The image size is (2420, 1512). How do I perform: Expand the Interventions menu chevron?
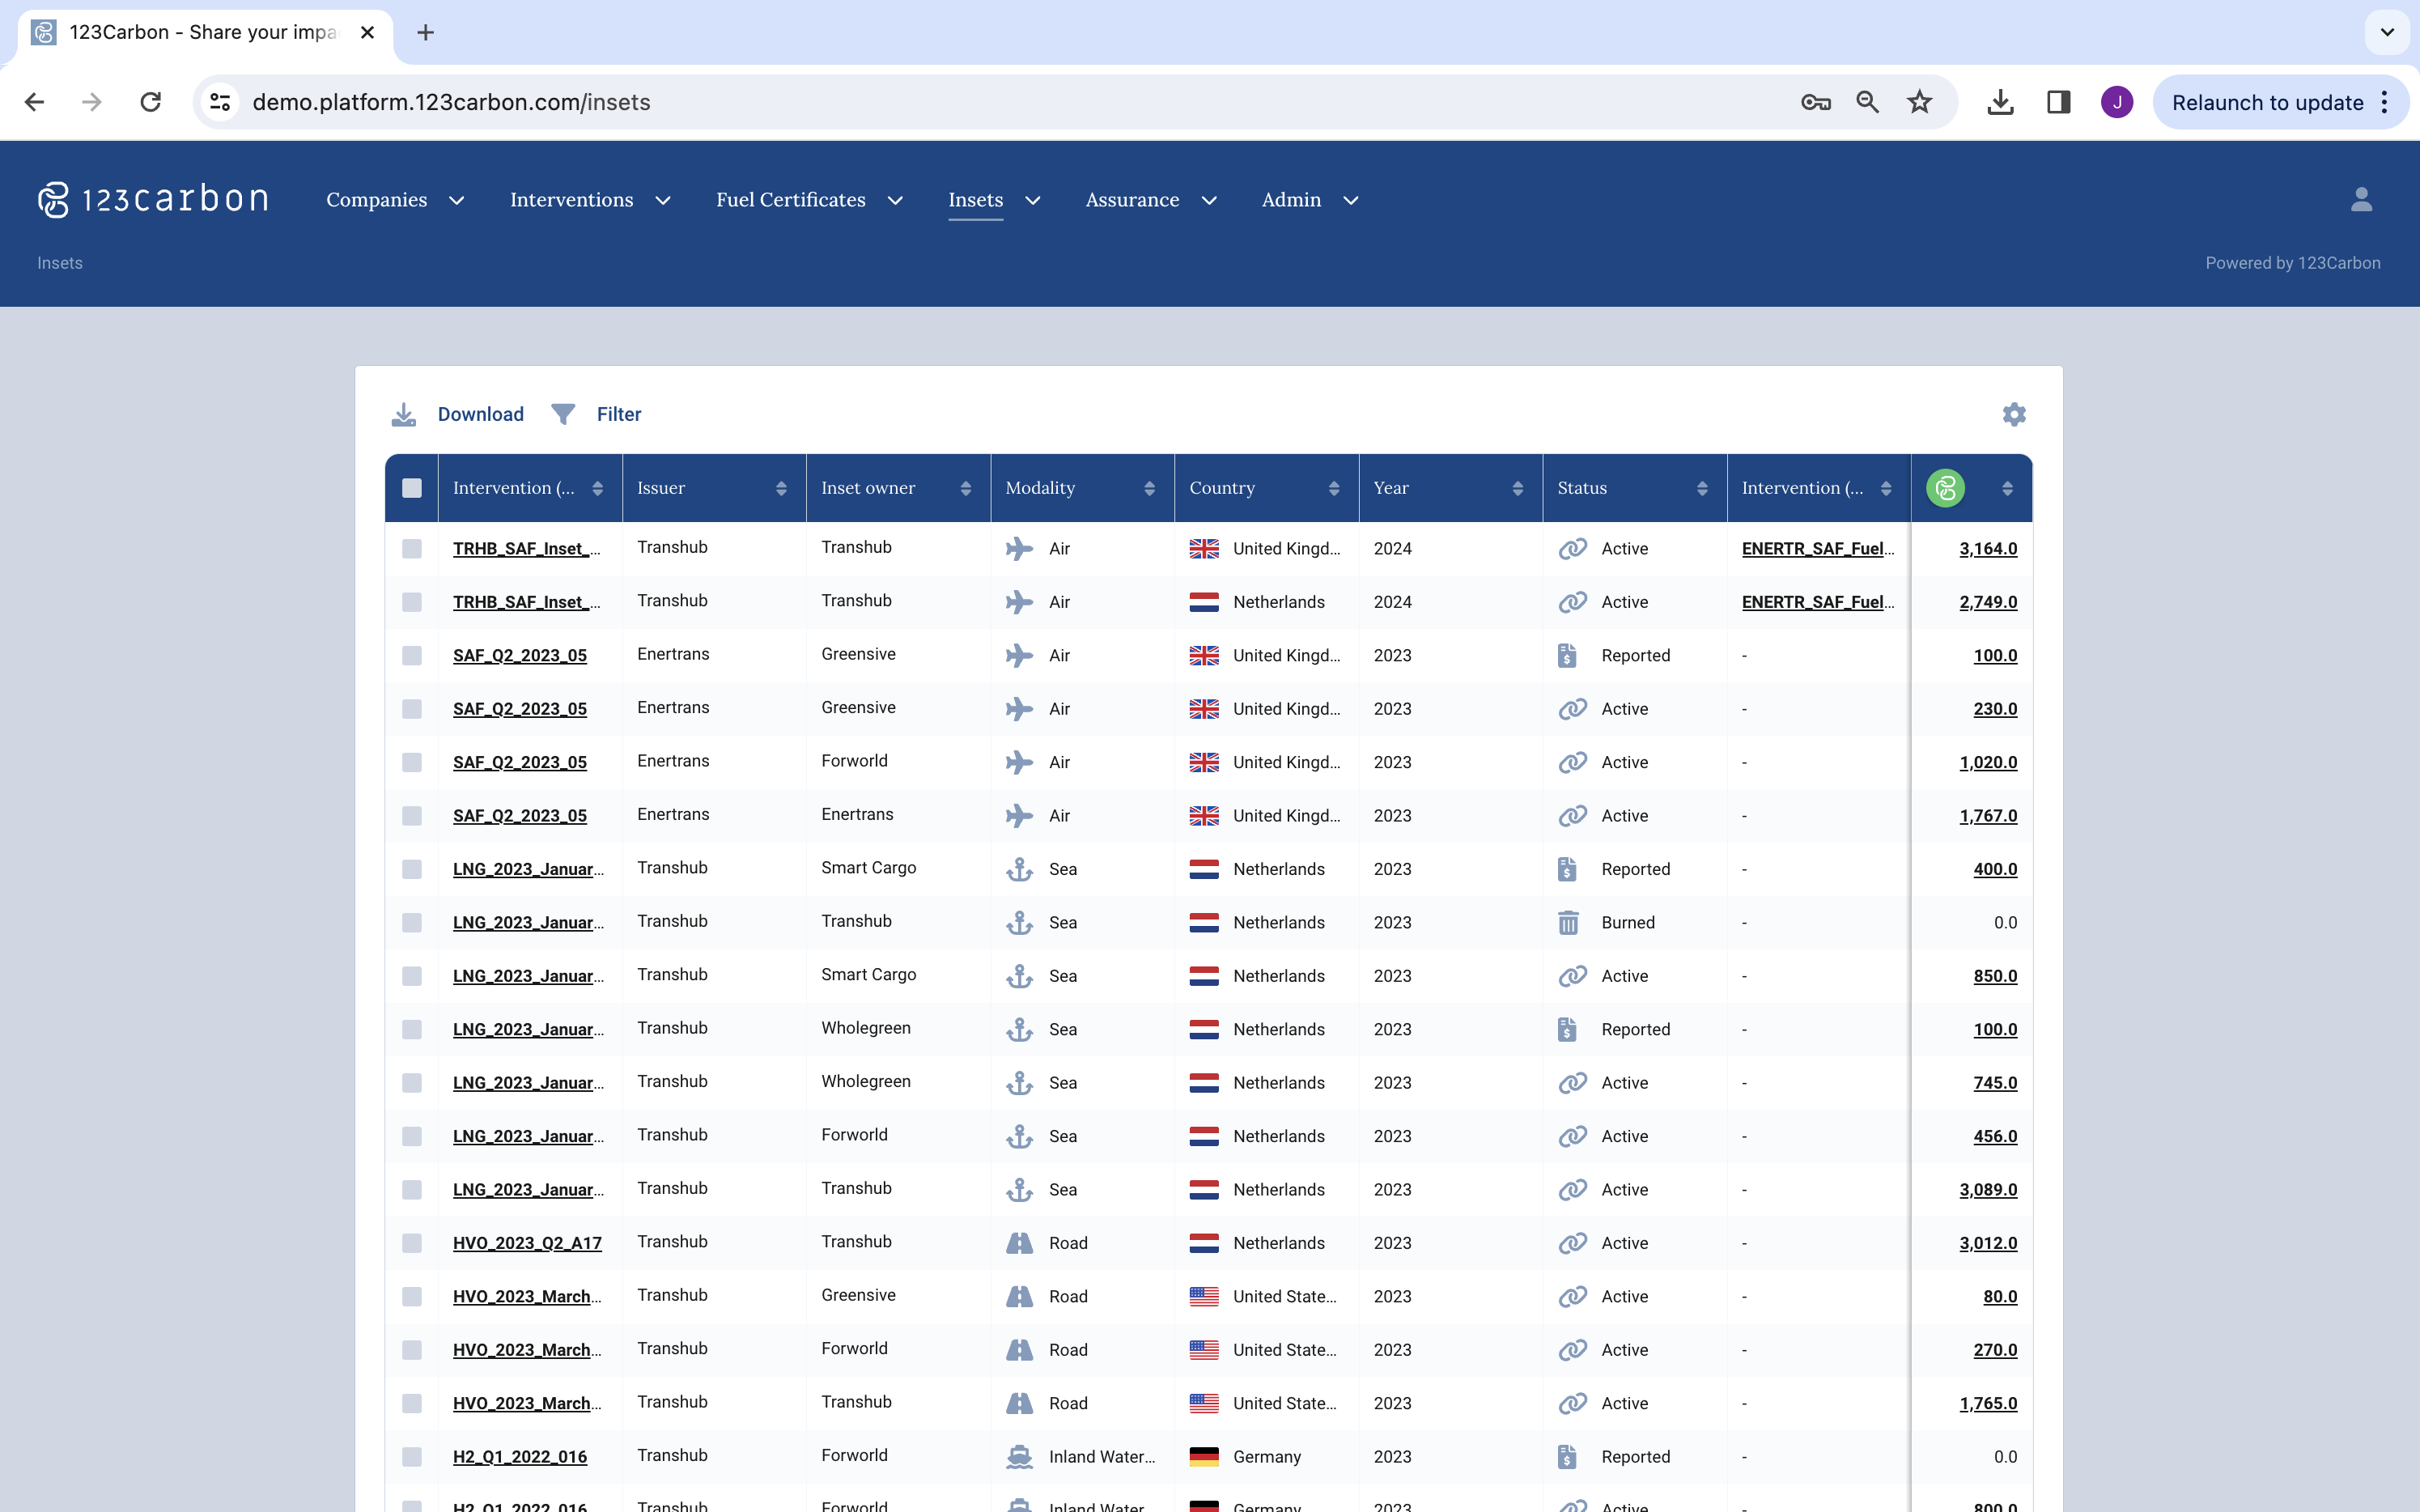[x=663, y=201]
